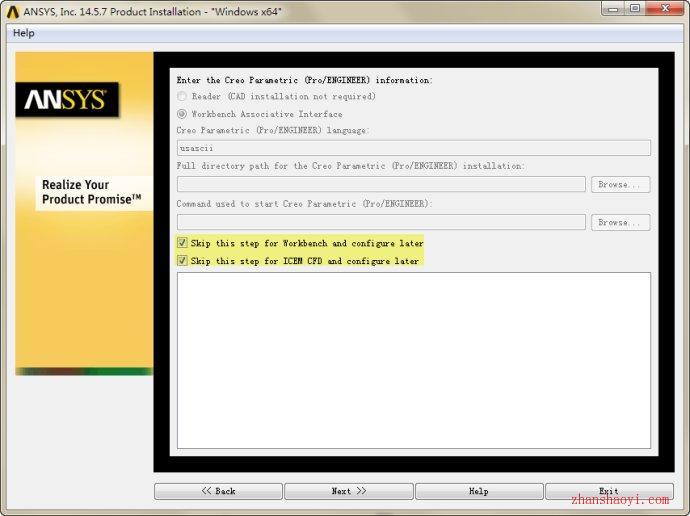This screenshot has width=690, height=516.
Task: Maximize the installer window
Action: (x=635, y=9)
